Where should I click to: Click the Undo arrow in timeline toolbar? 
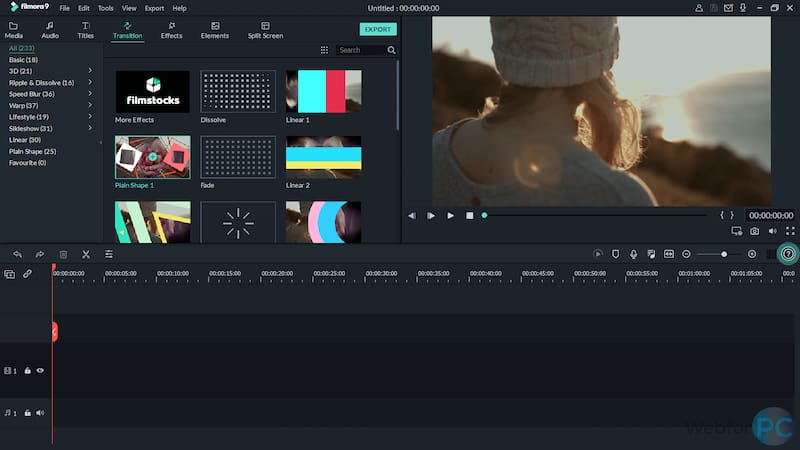coord(17,254)
